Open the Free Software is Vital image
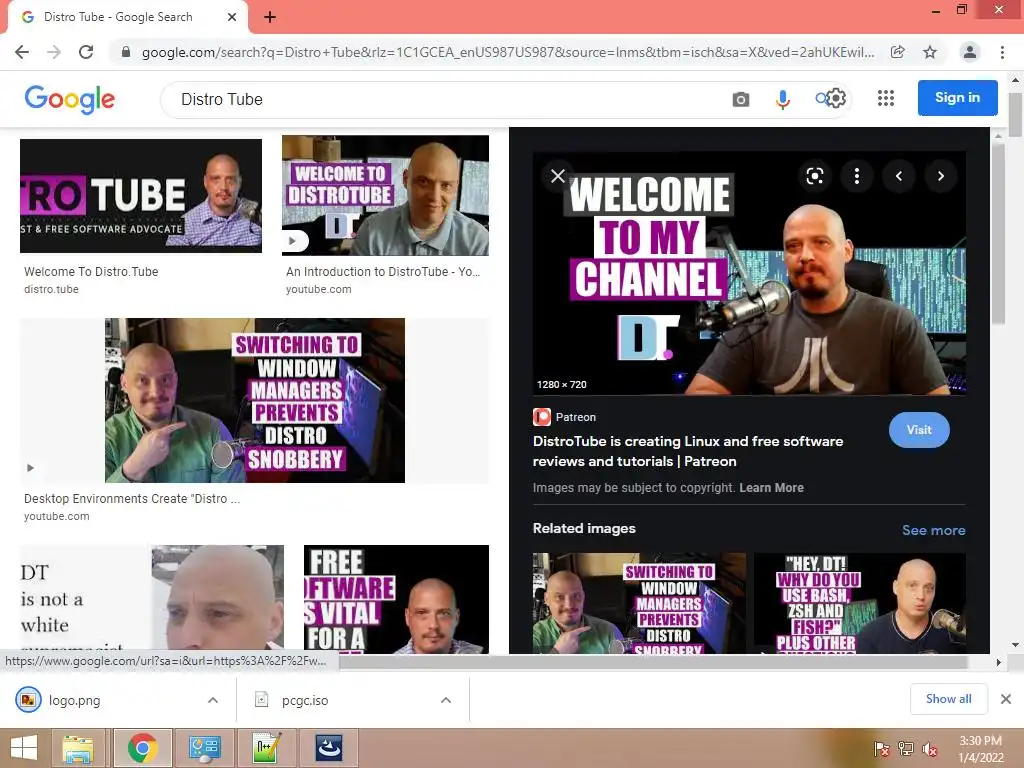This screenshot has width=1024, height=768. [396, 599]
